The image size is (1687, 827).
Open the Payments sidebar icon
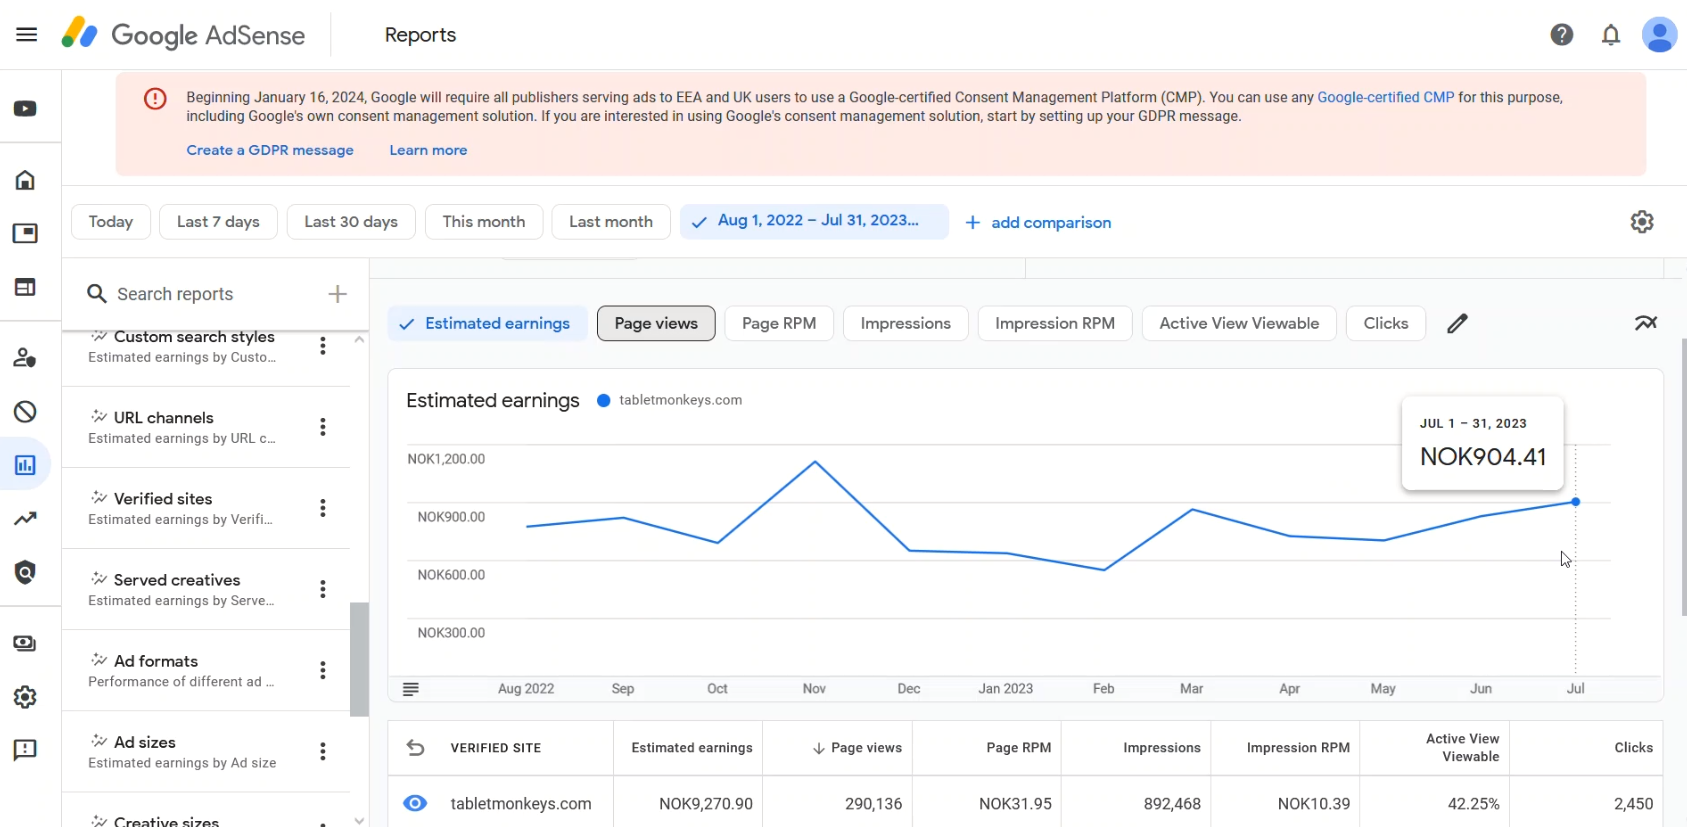point(25,643)
